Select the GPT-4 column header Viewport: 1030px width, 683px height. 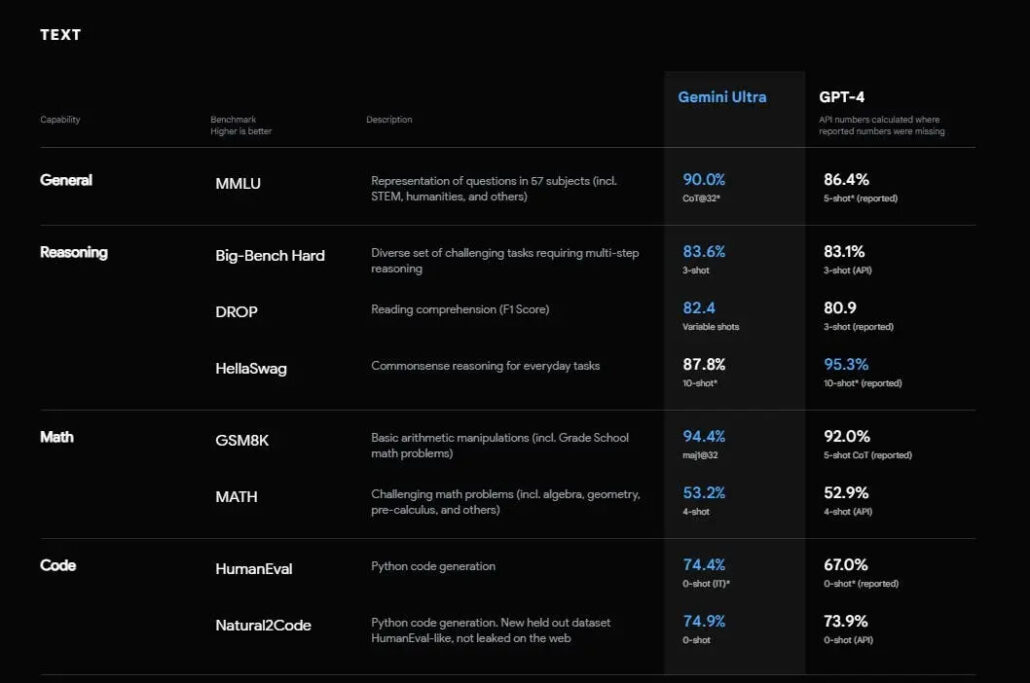tap(844, 97)
